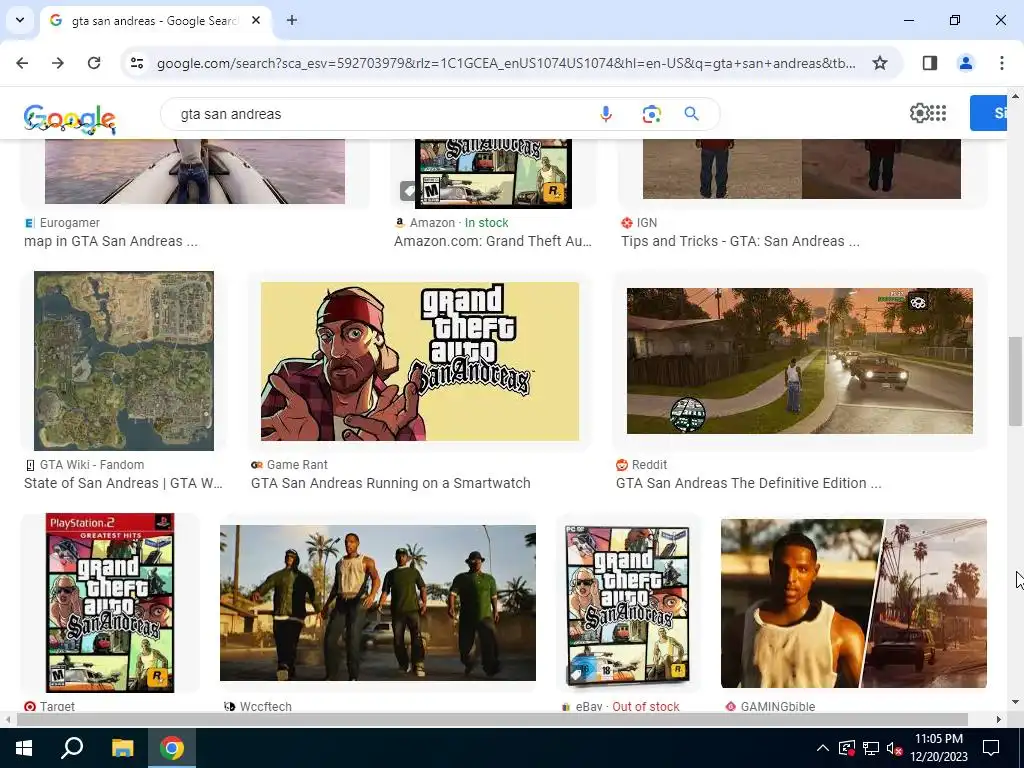Open Chrome three-dot menu
The width and height of the screenshot is (1024, 768).
point(1001,63)
